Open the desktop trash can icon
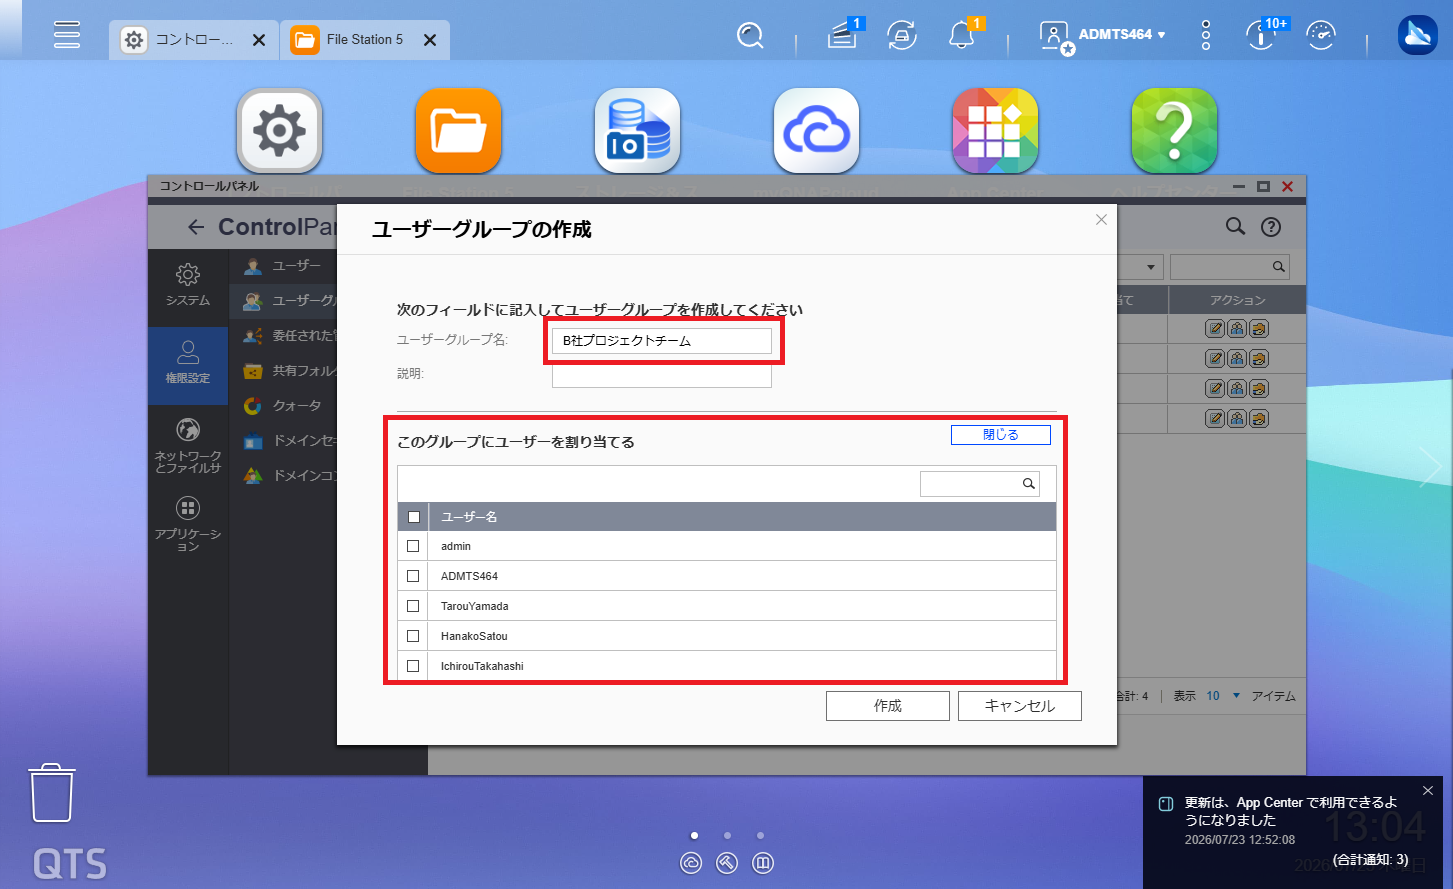1453x889 pixels. (51, 793)
